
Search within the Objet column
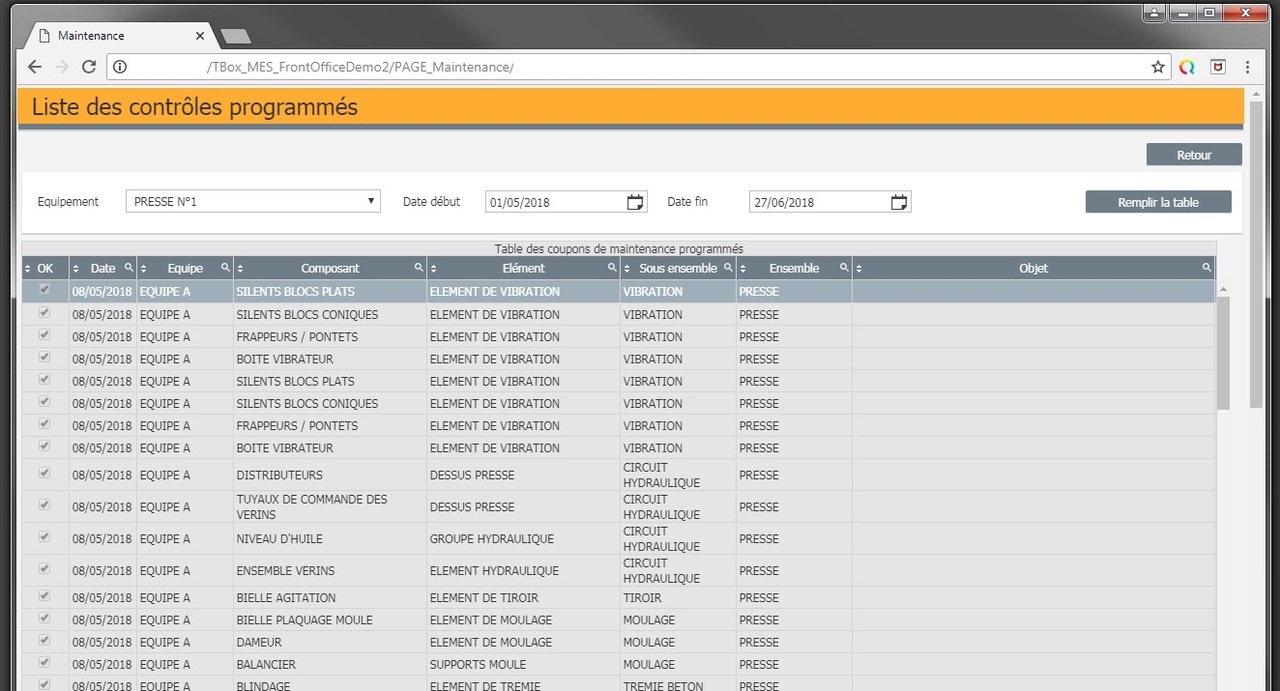point(1207,268)
